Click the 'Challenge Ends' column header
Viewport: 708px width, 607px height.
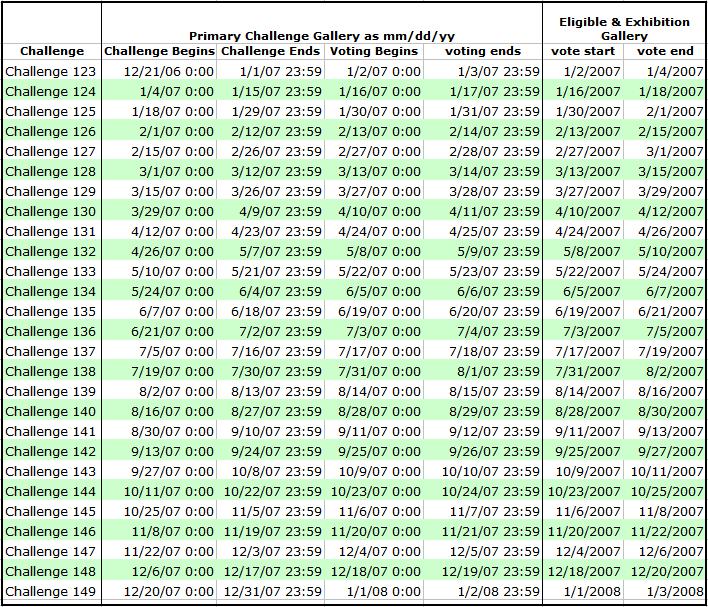click(271, 51)
